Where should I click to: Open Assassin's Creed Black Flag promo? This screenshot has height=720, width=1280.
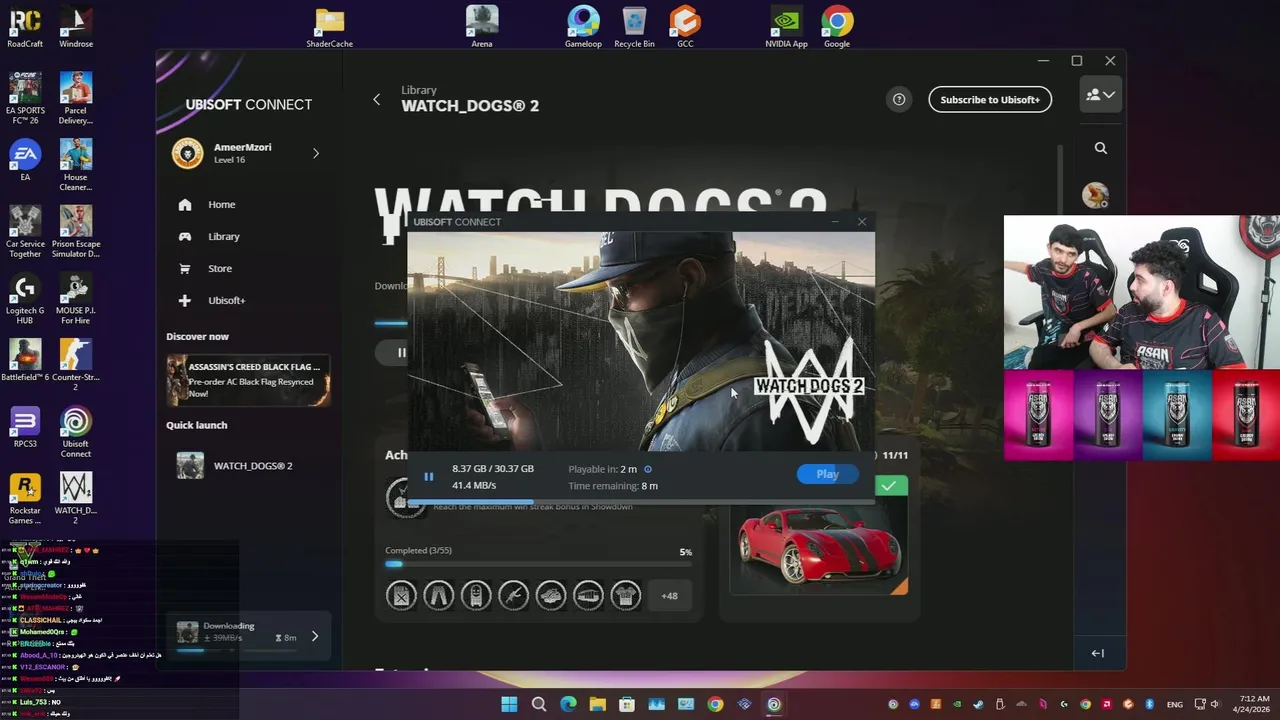[x=248, y=380]
